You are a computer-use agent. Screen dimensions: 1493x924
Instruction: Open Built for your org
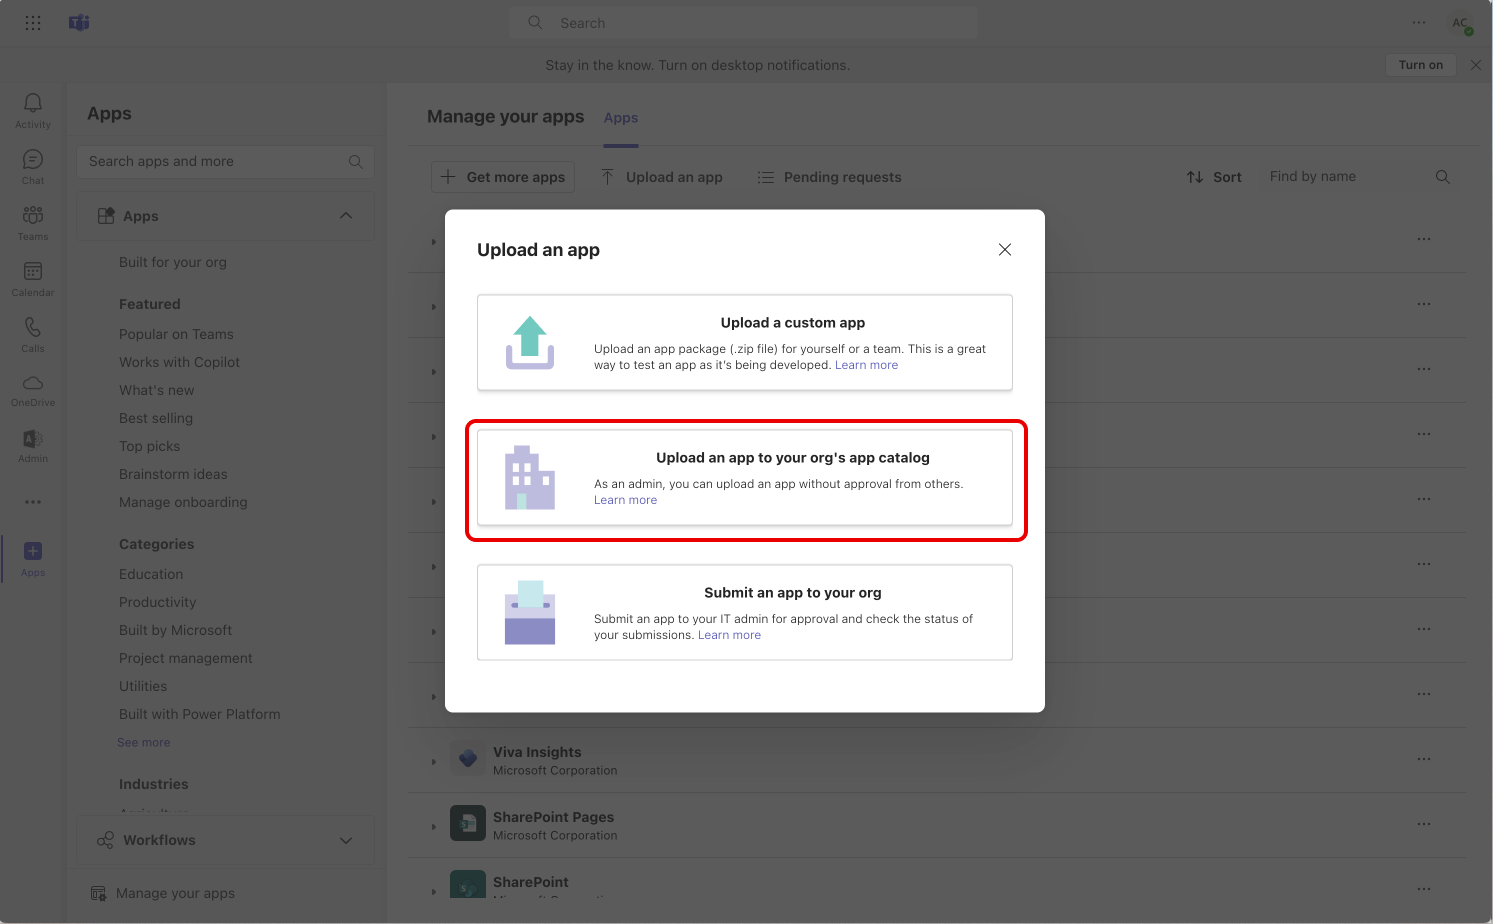coord(173,262)
